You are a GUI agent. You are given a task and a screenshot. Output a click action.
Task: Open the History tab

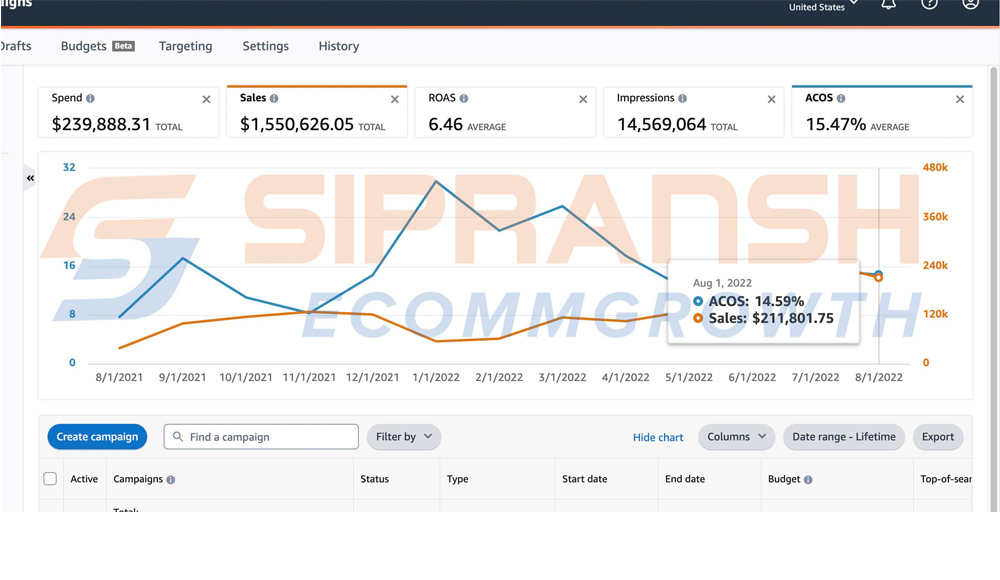click(x=338, y=46)
